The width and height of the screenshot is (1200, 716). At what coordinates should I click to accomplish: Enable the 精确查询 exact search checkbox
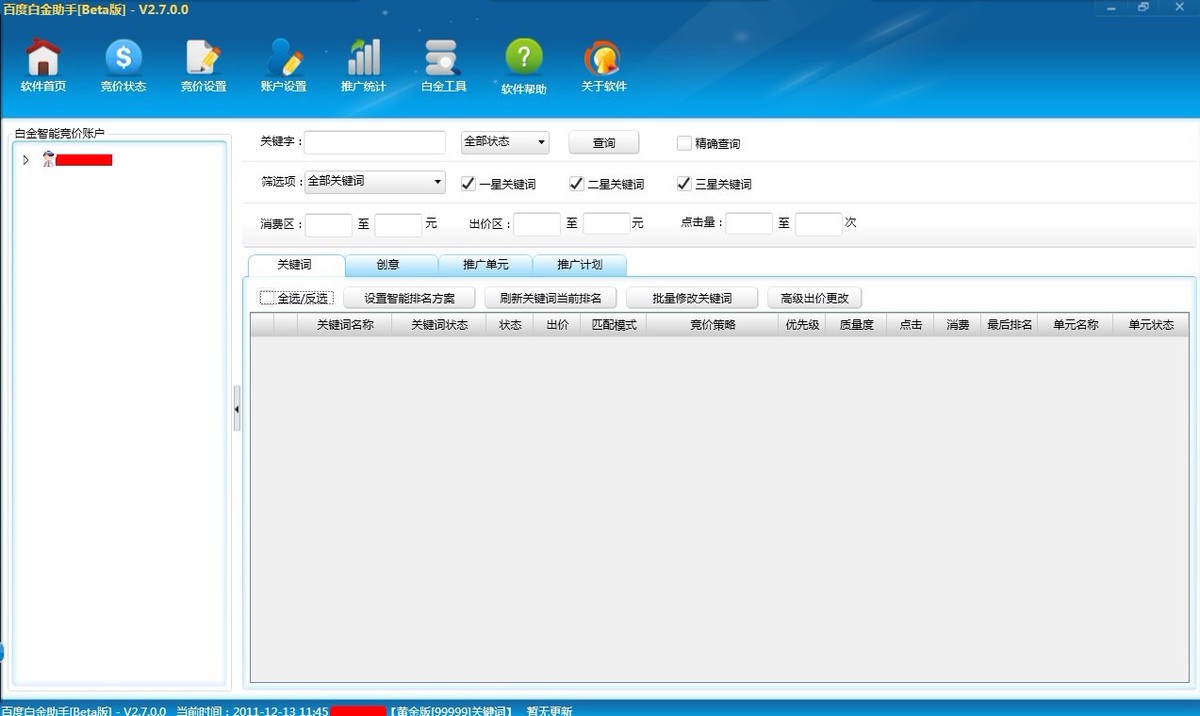(684, 143)
